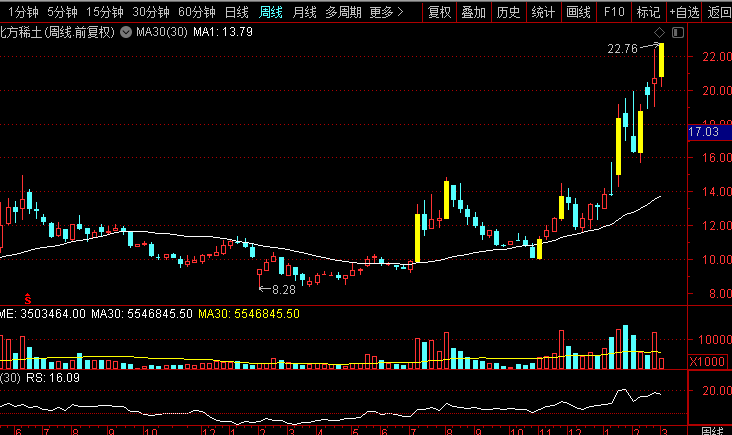The image size is (732, 435).
Task: Click the 12.00 price axis label
Action: click(x=717, y=225)
